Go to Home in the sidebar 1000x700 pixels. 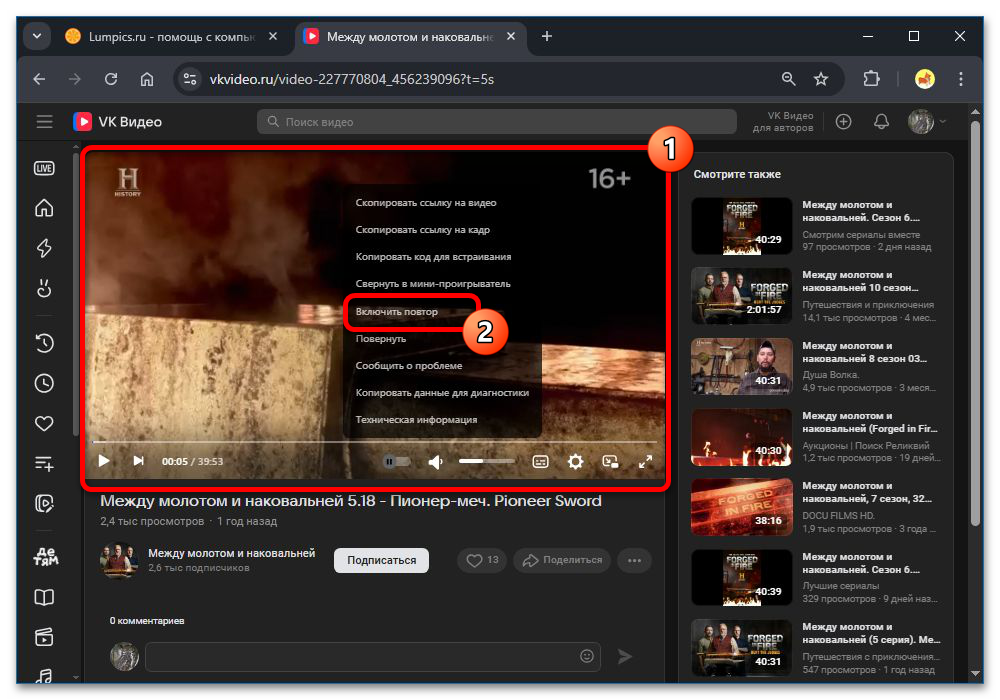44,208
